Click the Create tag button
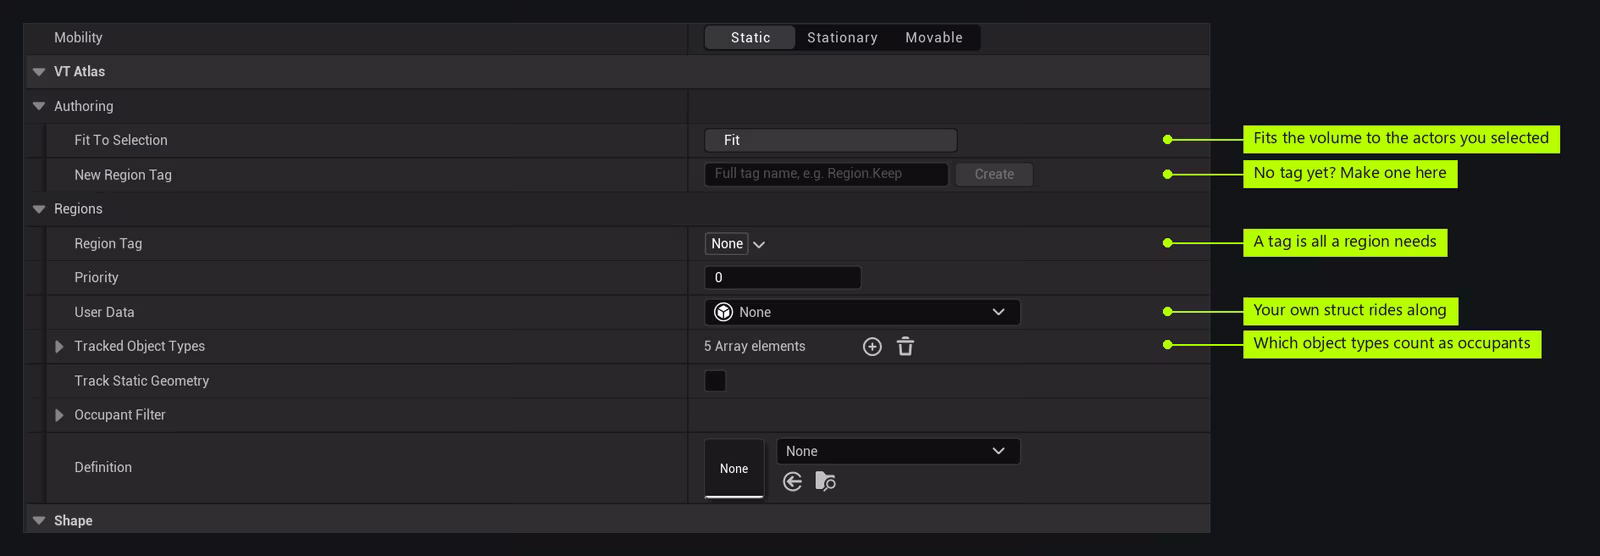Image resolution: width=1600 pixels, height=556 pixels. (x=994, y=174)
